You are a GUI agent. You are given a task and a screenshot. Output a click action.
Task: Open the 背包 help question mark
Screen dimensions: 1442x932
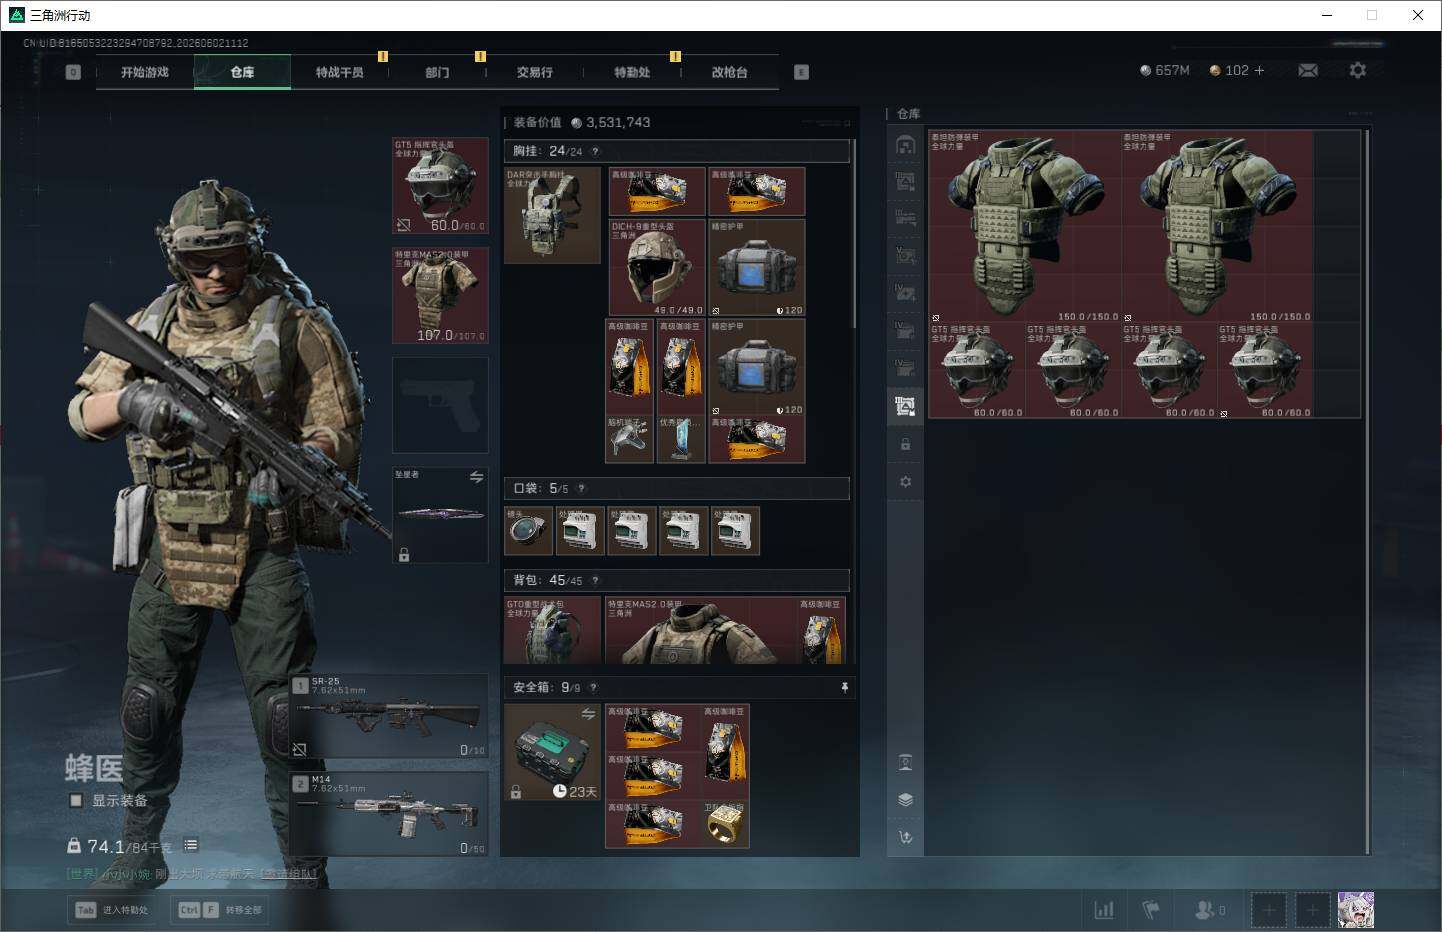click(x=595, y=580)
